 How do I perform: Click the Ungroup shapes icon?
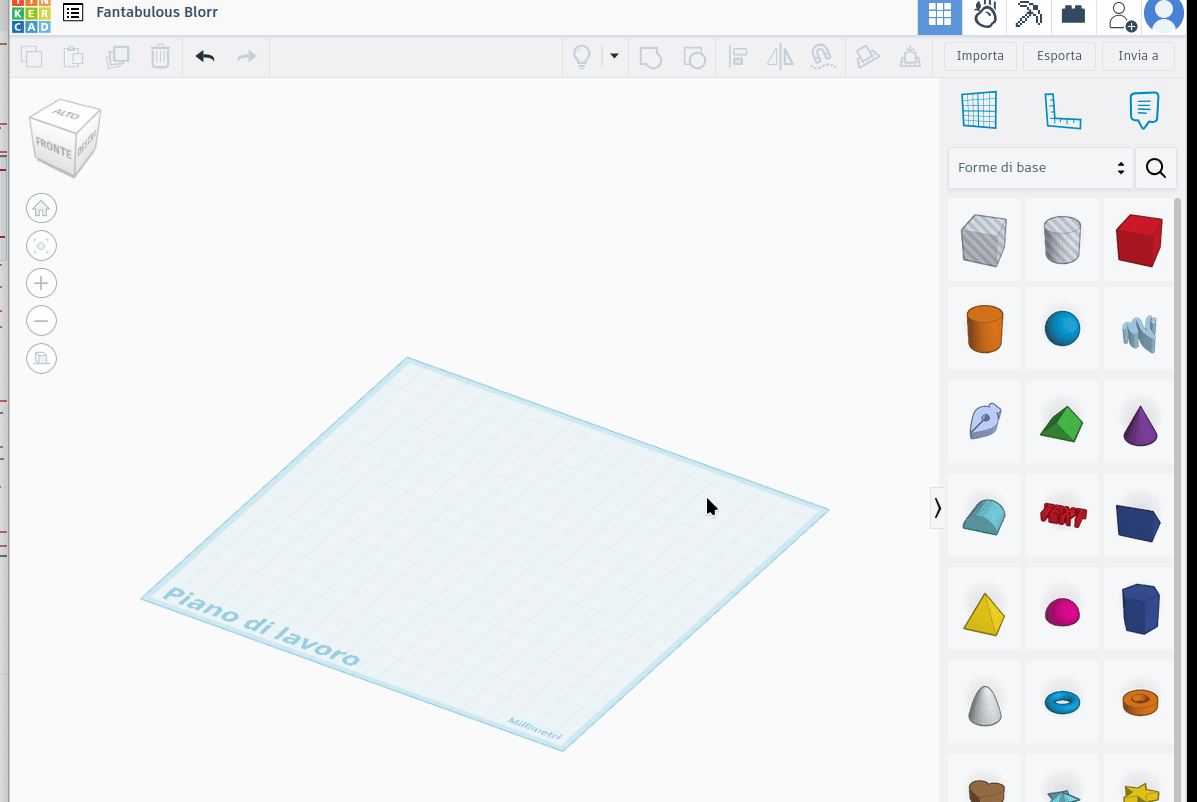694,57
